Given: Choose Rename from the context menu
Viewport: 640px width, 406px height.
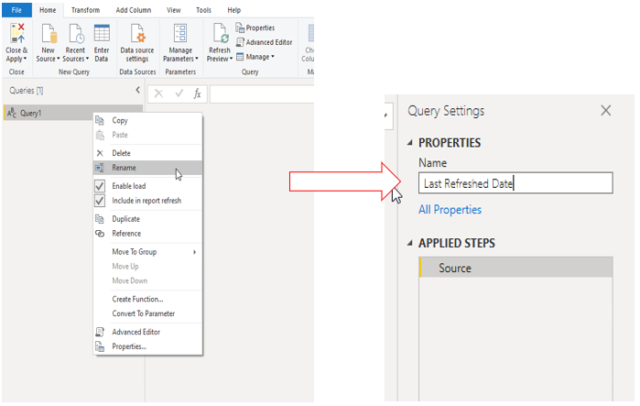Looking at the screenshot, I should tap(124, 168).
